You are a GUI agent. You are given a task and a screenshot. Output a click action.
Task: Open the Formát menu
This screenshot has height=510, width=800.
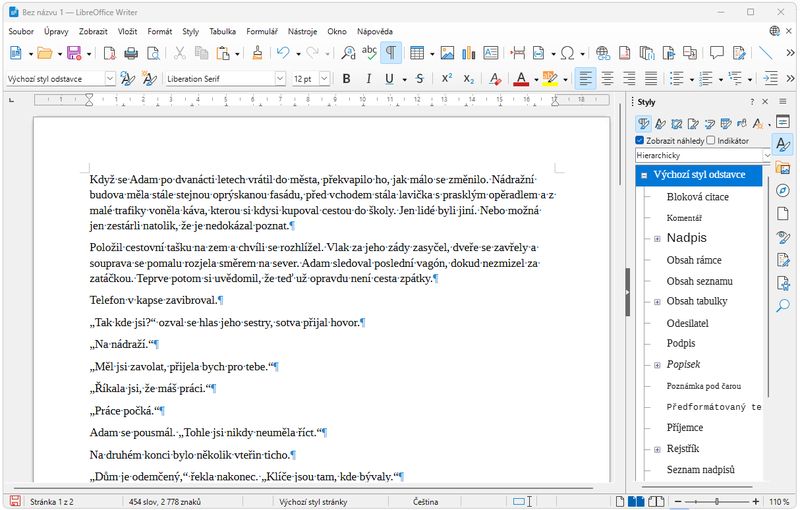(x=160, y=31)
